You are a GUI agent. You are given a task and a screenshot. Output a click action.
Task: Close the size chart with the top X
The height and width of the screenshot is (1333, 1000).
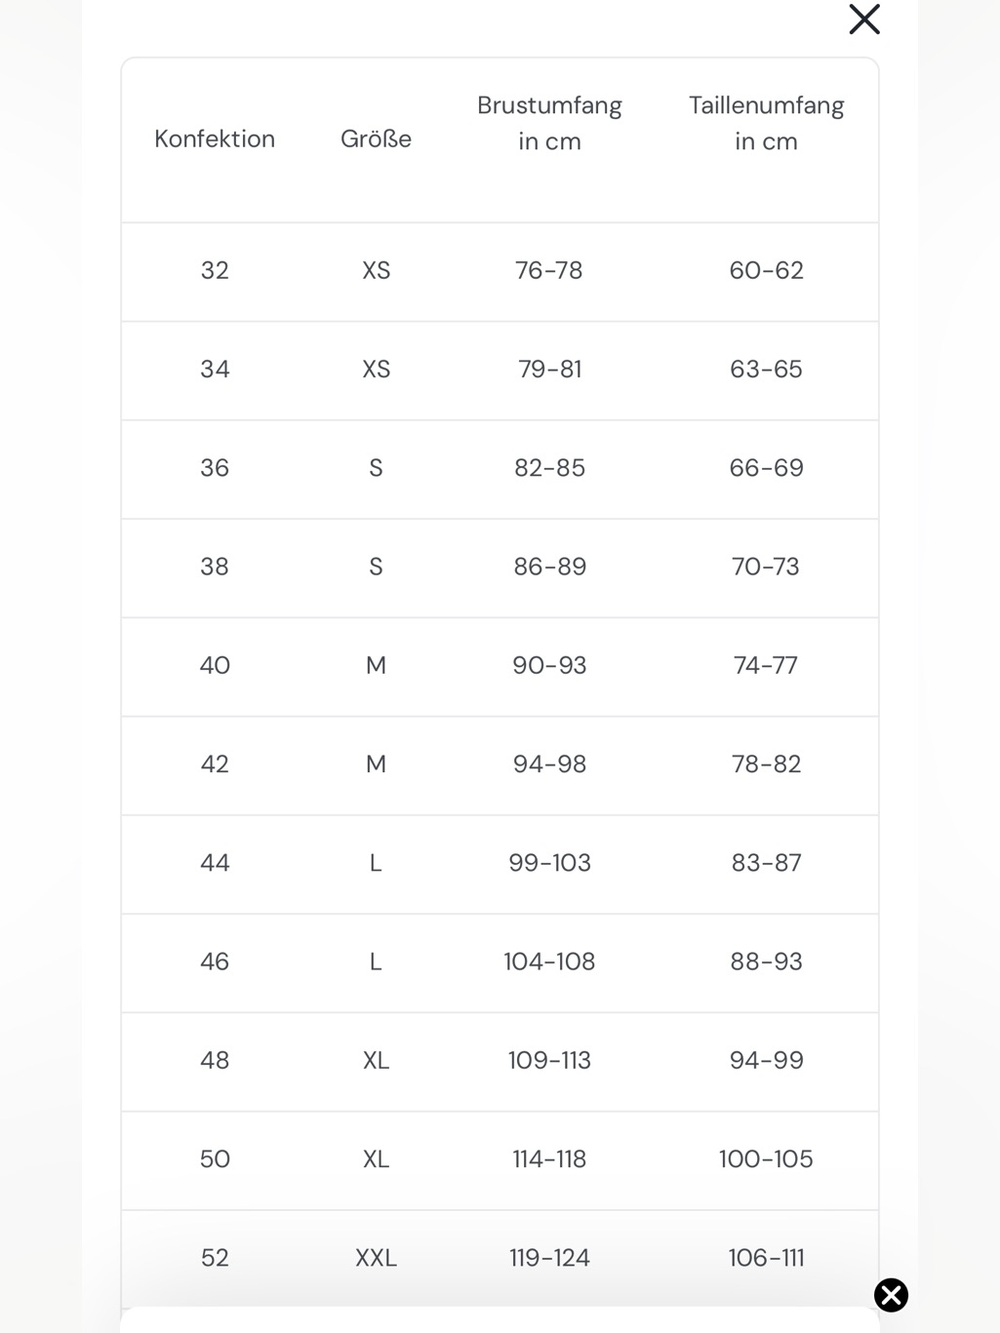(x=864, y=19)
